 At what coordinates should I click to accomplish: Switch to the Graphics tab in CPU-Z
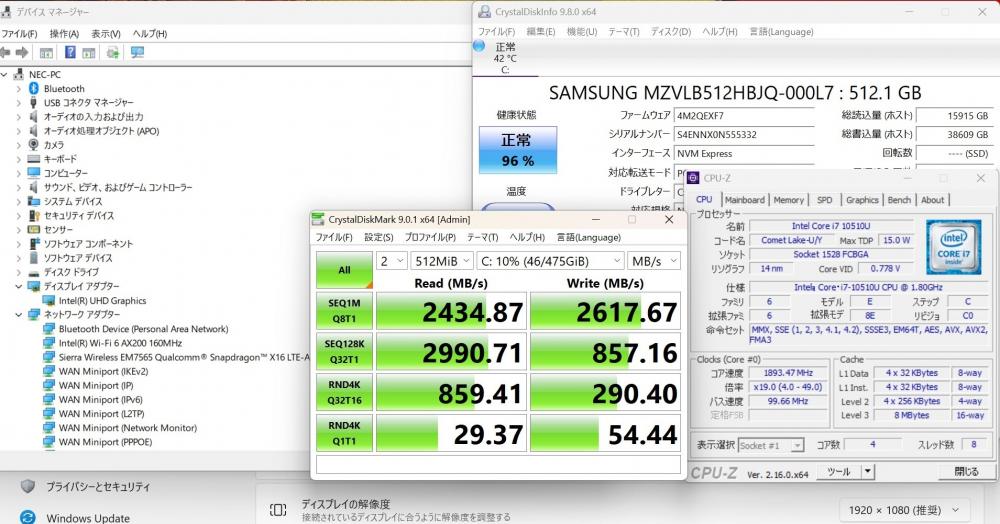click(862, 200)
